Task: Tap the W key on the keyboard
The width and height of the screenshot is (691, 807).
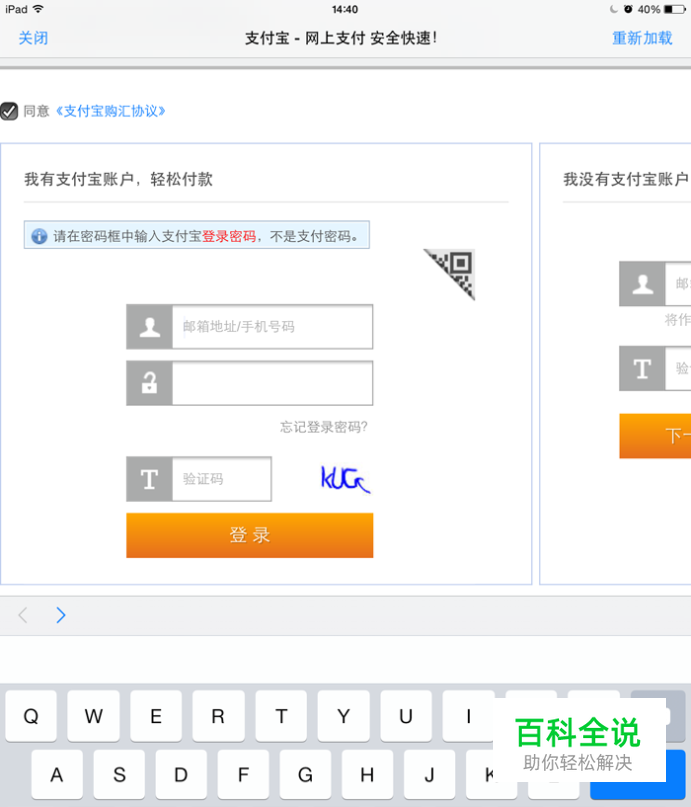Action: pos(94,716)
